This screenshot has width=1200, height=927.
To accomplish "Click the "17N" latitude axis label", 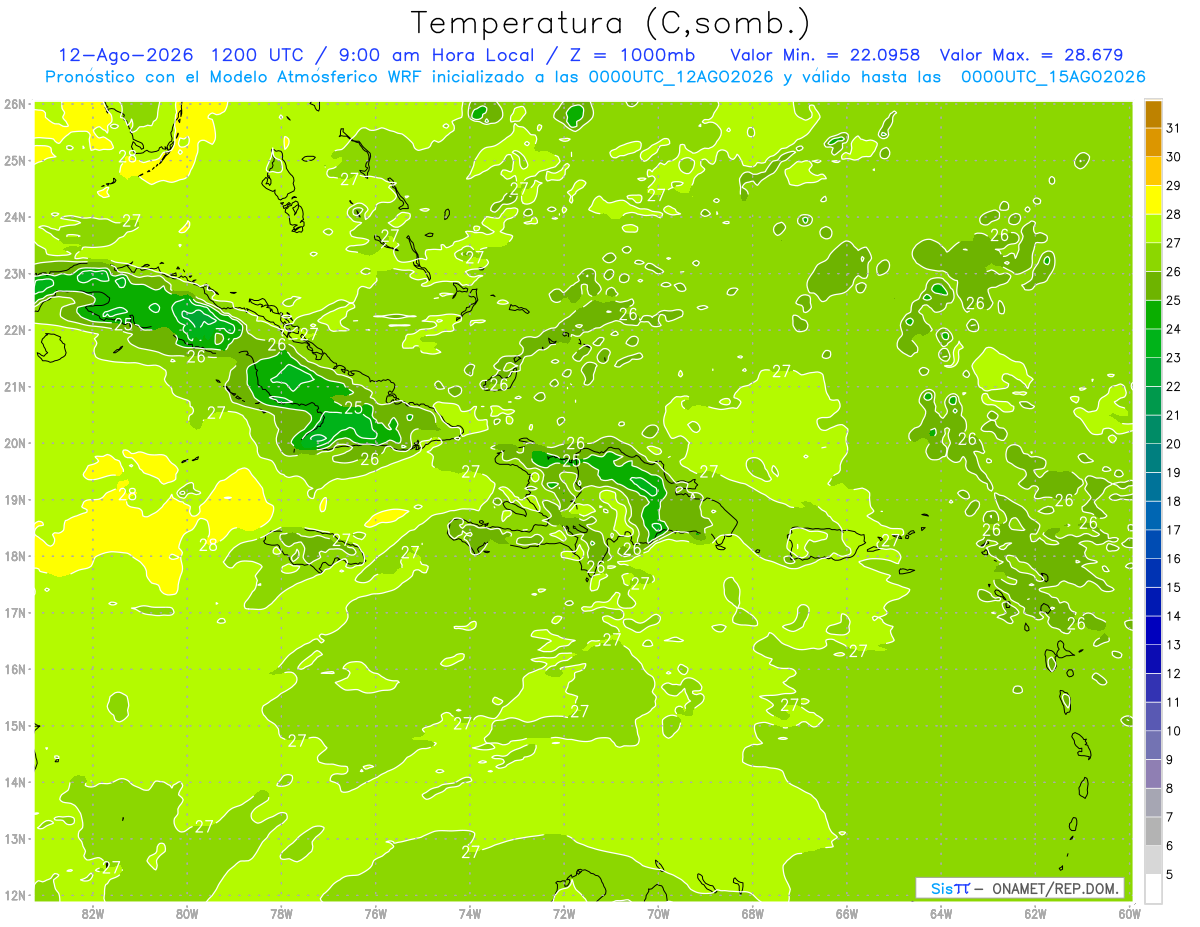I will click(x=15, y=613).
